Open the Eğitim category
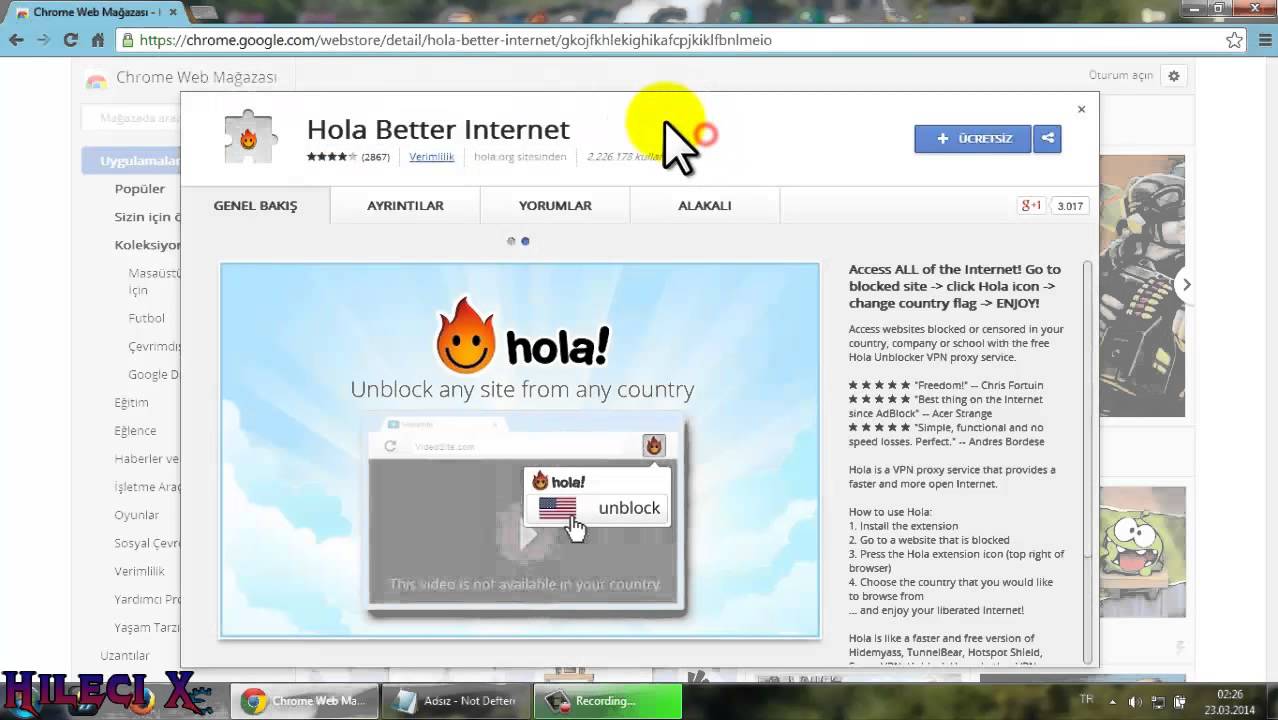1278x720 pixels. 131,402
